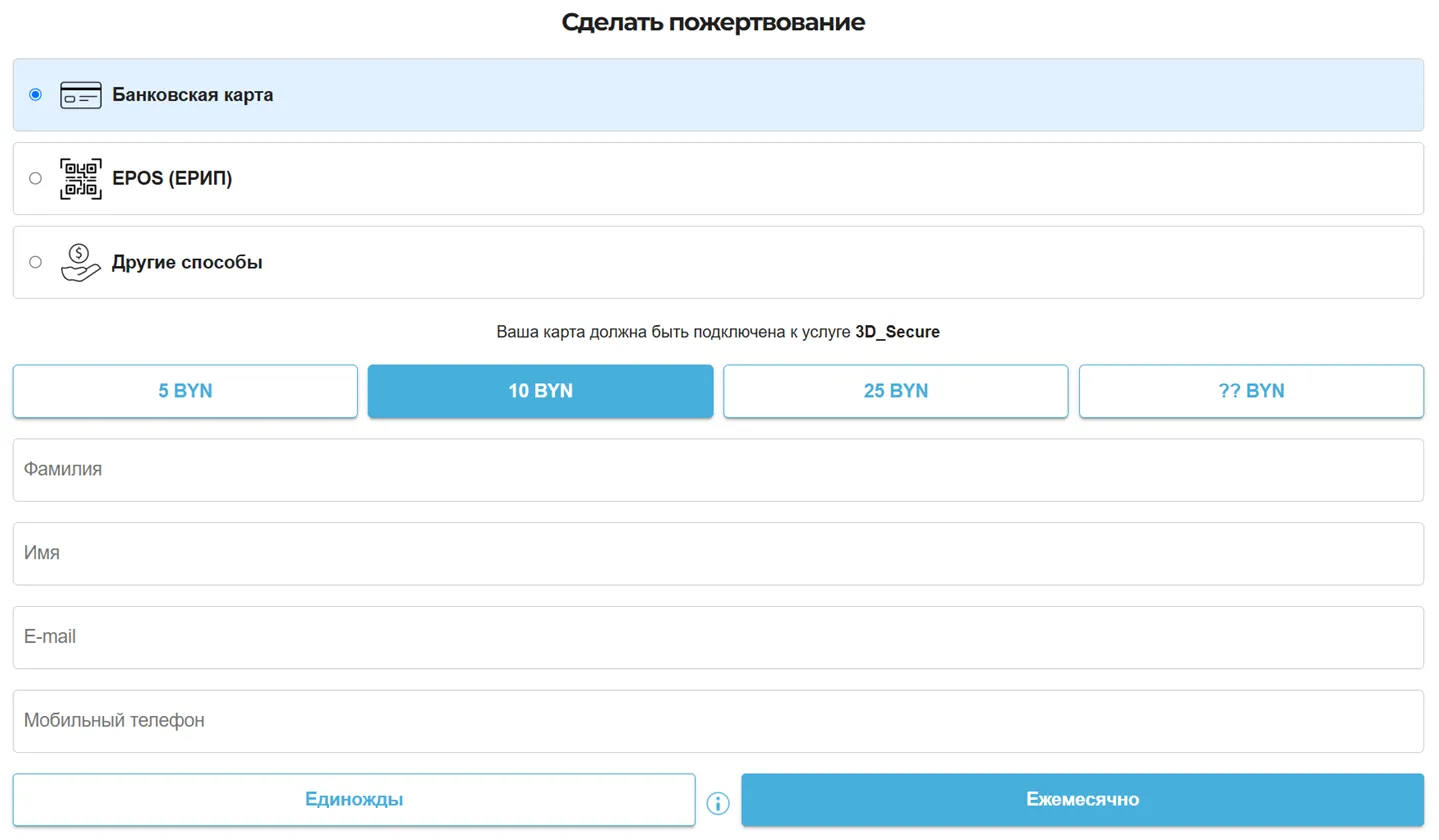Click the 3D_Secure bold text

(x=899, y=332)
